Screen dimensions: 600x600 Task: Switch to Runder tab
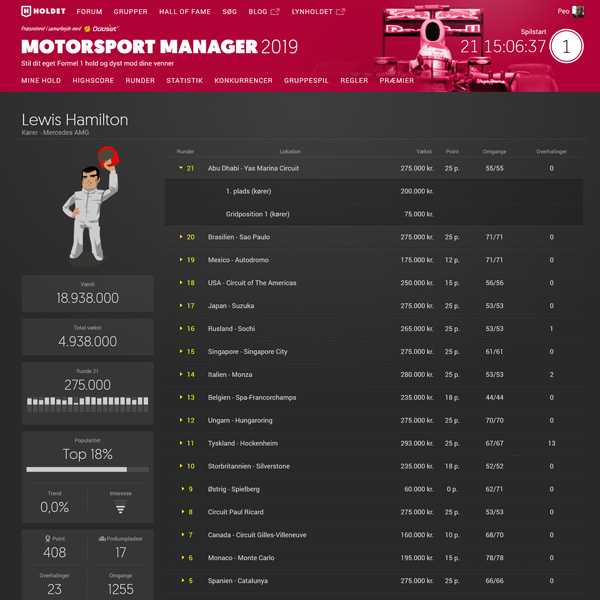point(140,81)
